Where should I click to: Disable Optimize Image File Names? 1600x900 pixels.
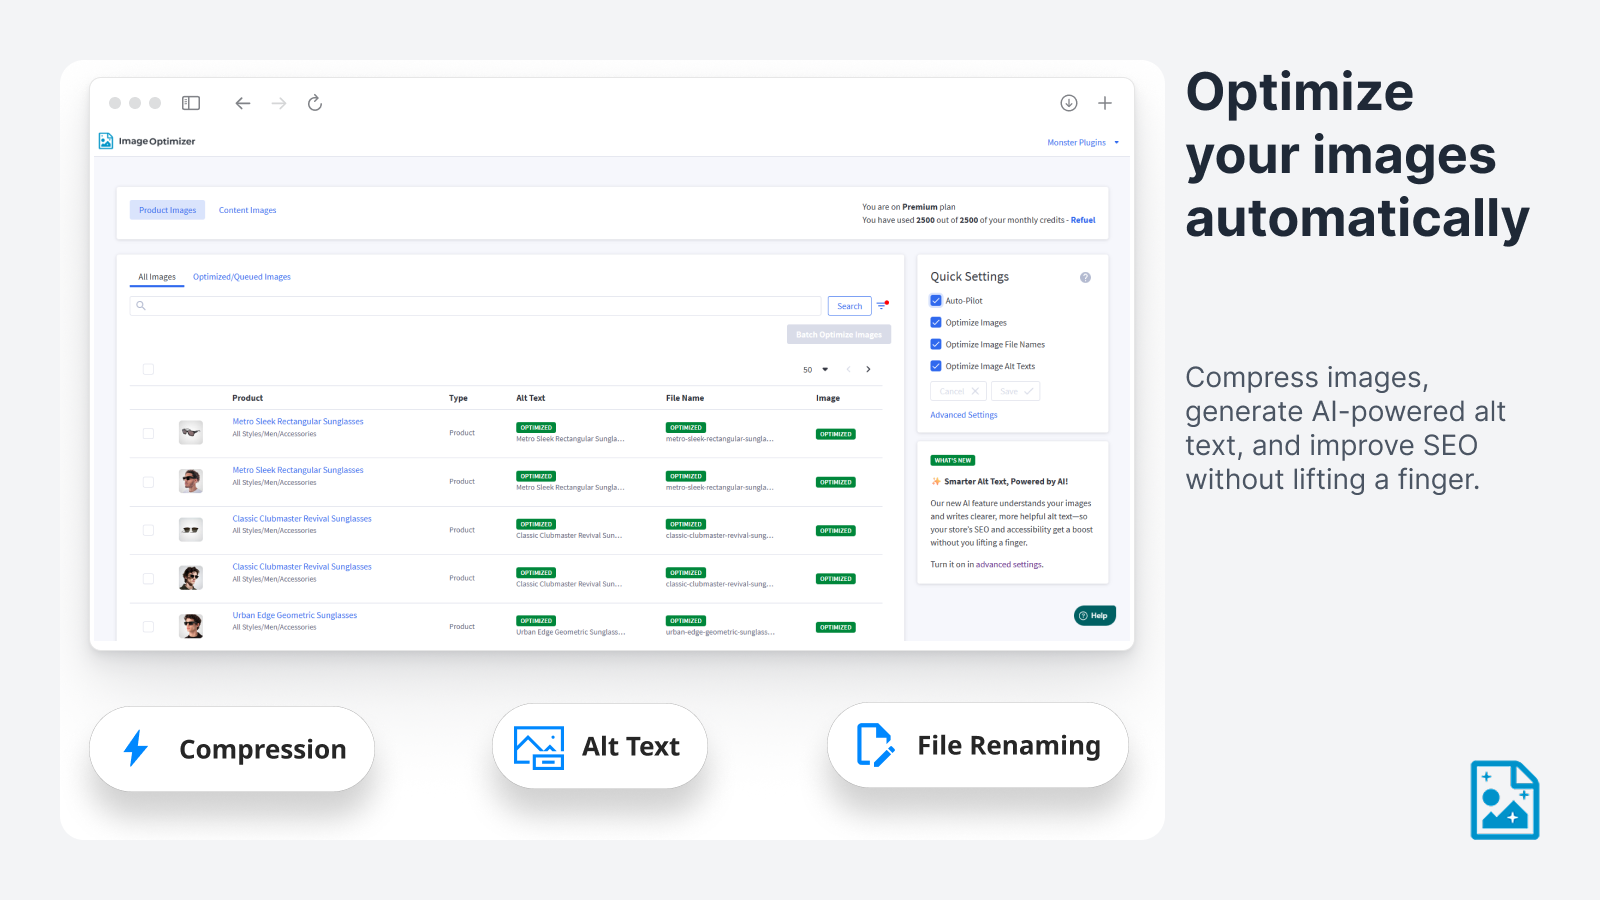936,344
